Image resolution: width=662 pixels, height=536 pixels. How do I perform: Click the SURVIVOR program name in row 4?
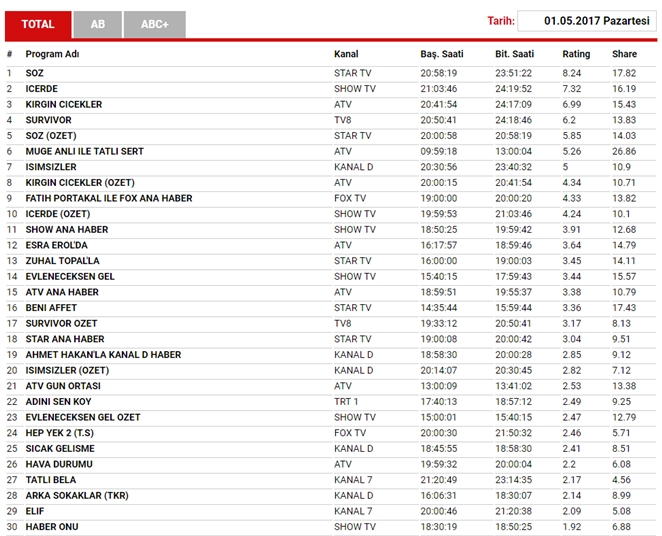coord(49,120)
